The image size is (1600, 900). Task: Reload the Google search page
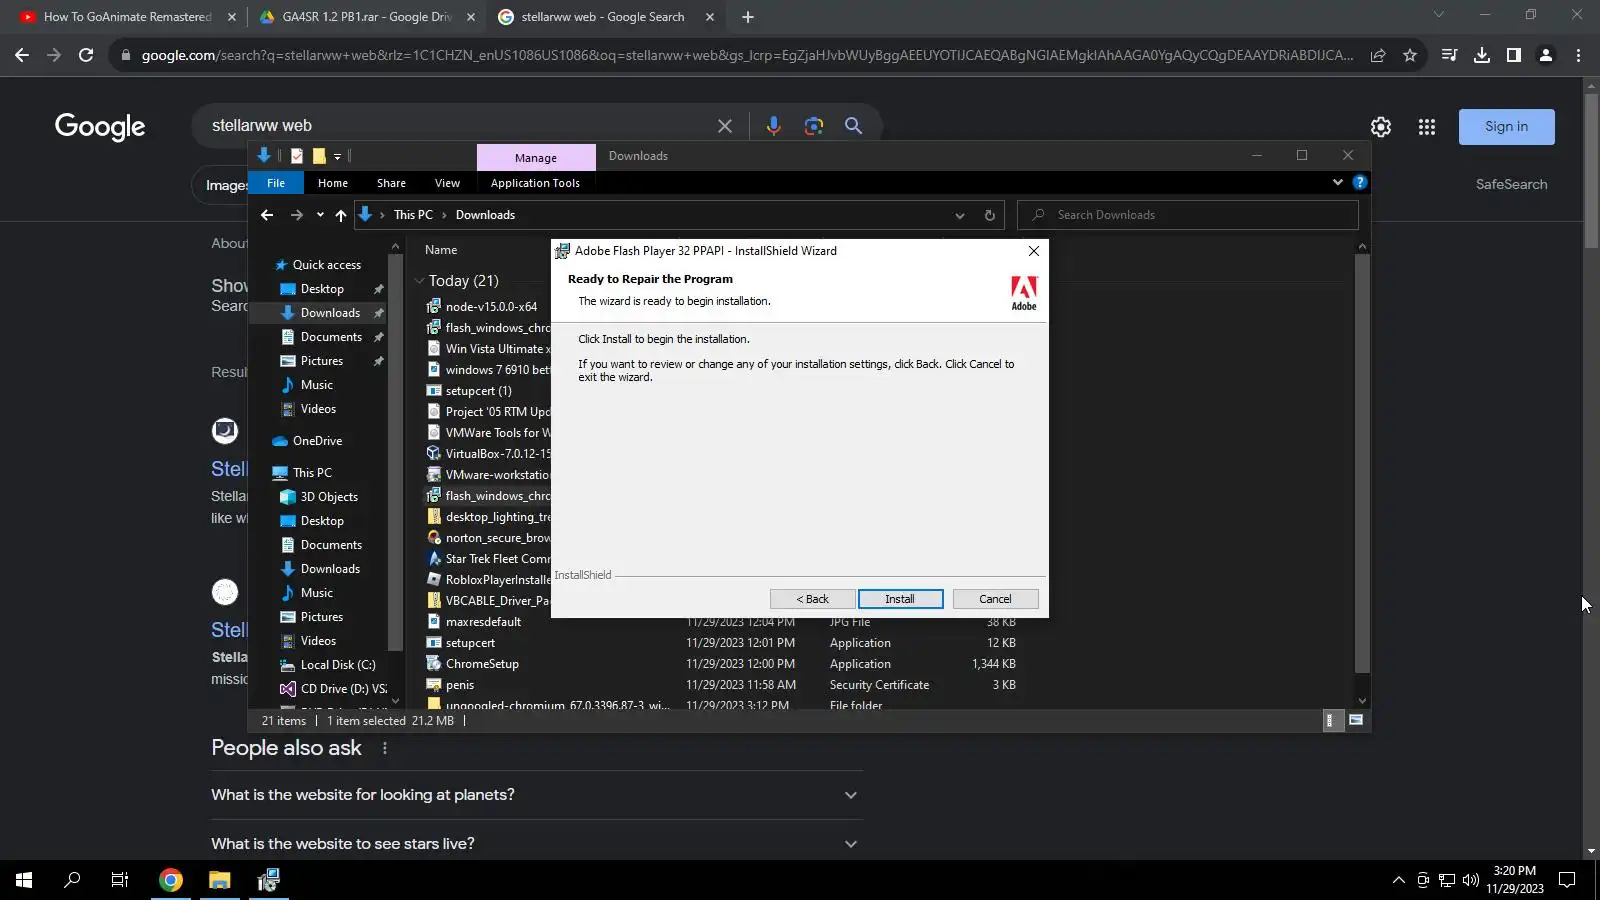pos(86,56)
